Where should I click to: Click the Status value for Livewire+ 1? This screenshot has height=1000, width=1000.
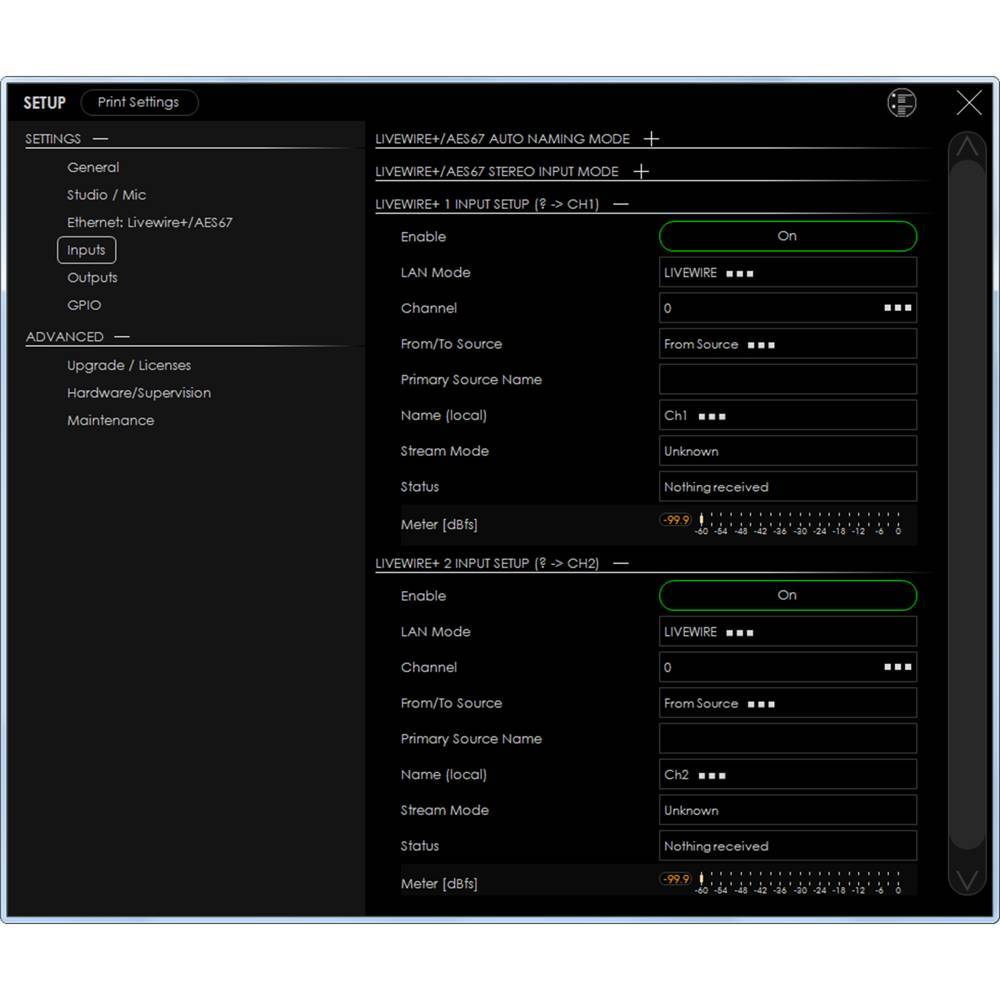coord(788,487)
